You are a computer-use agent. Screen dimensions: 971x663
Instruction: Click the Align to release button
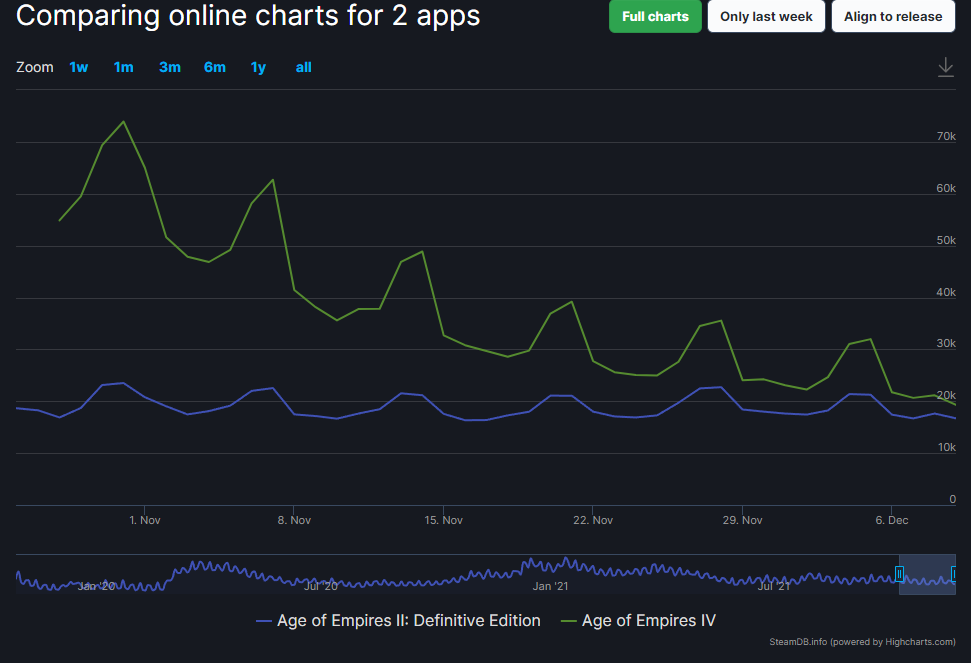click(x=892, y=17)
